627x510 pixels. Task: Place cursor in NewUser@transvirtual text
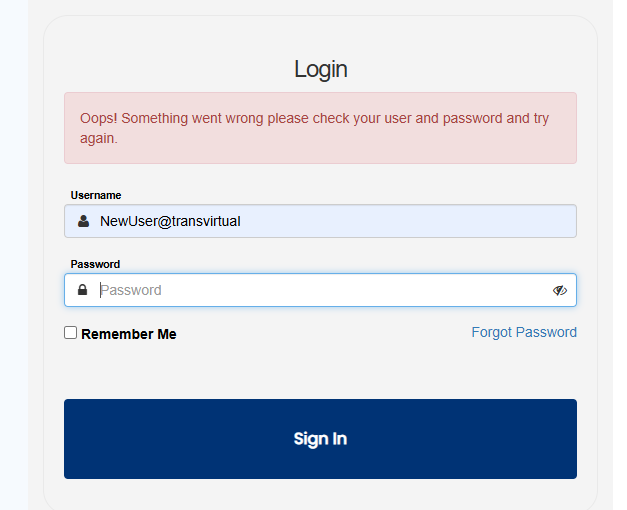coord(170,221)
